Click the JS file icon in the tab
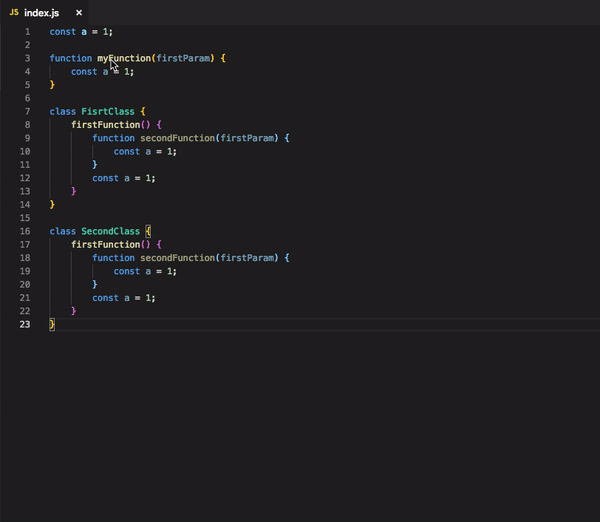600x522 pixels. [14, 12]
